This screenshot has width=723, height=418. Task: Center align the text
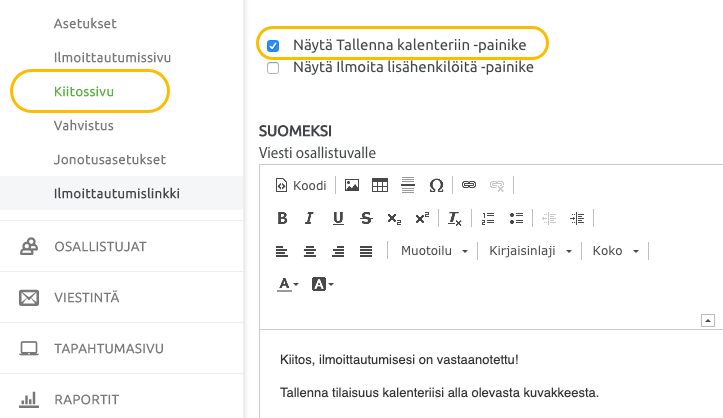click(310, 251)
